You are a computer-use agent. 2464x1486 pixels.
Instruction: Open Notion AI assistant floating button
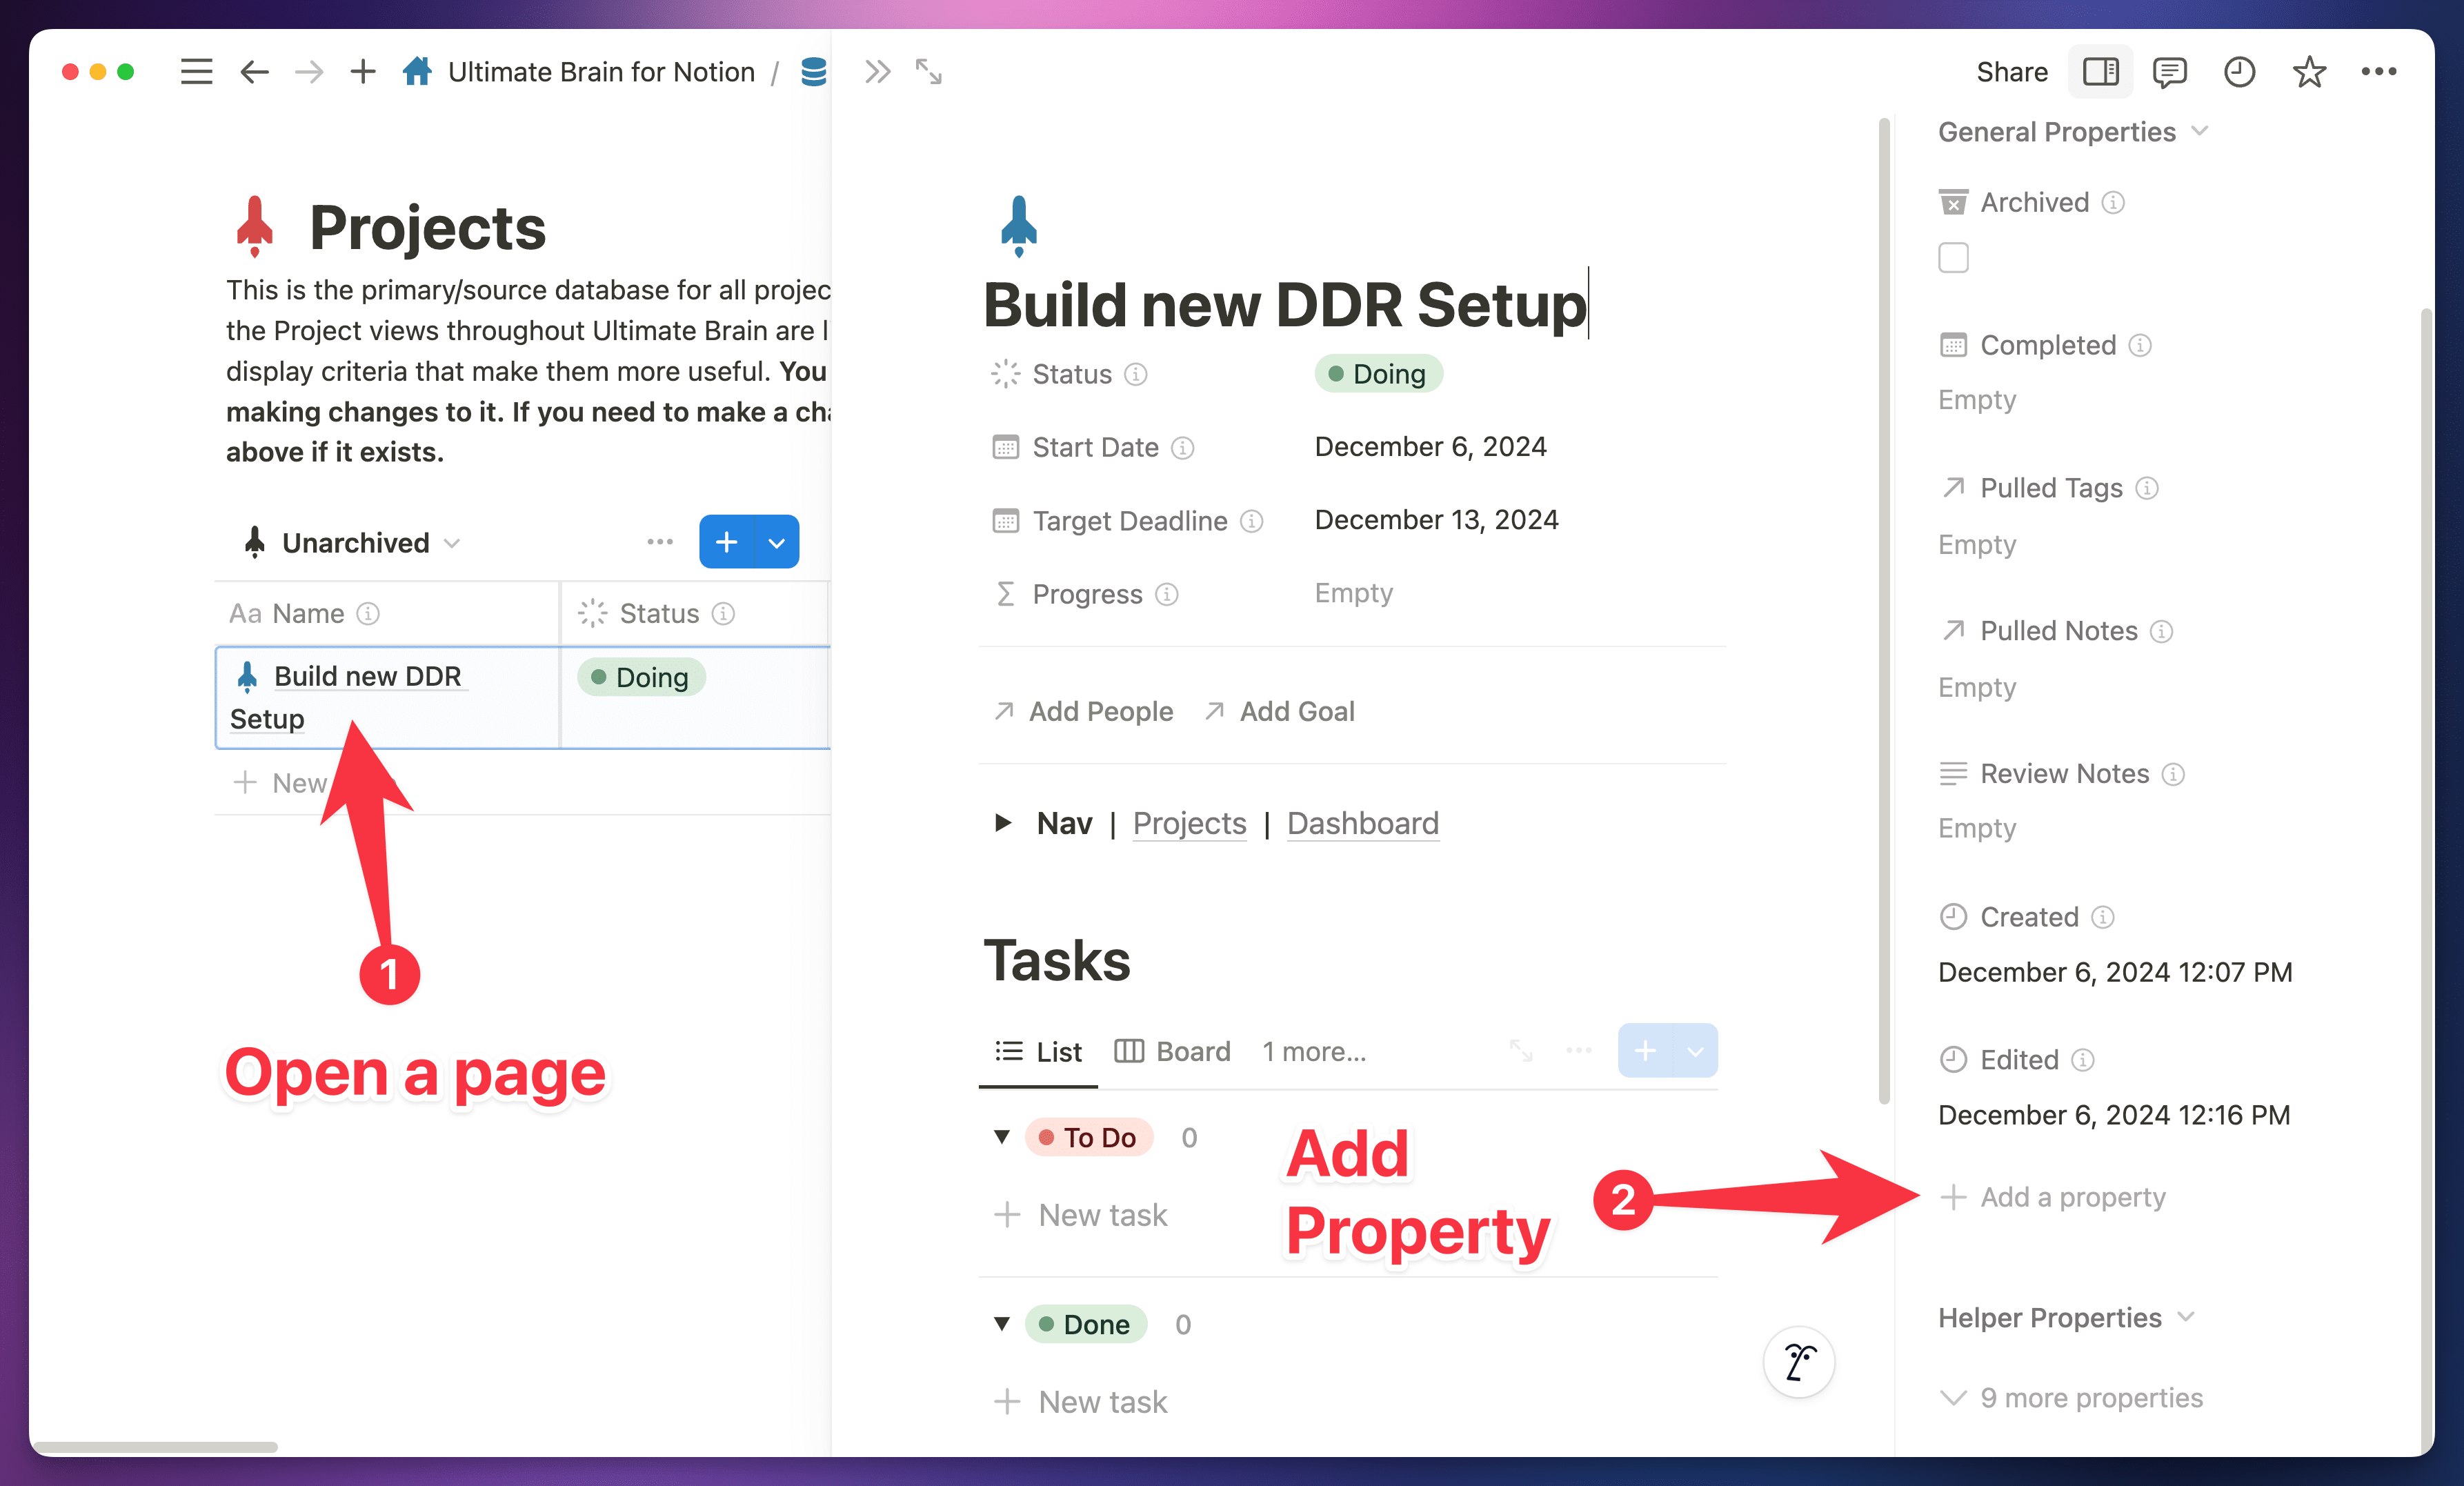1799,1362
